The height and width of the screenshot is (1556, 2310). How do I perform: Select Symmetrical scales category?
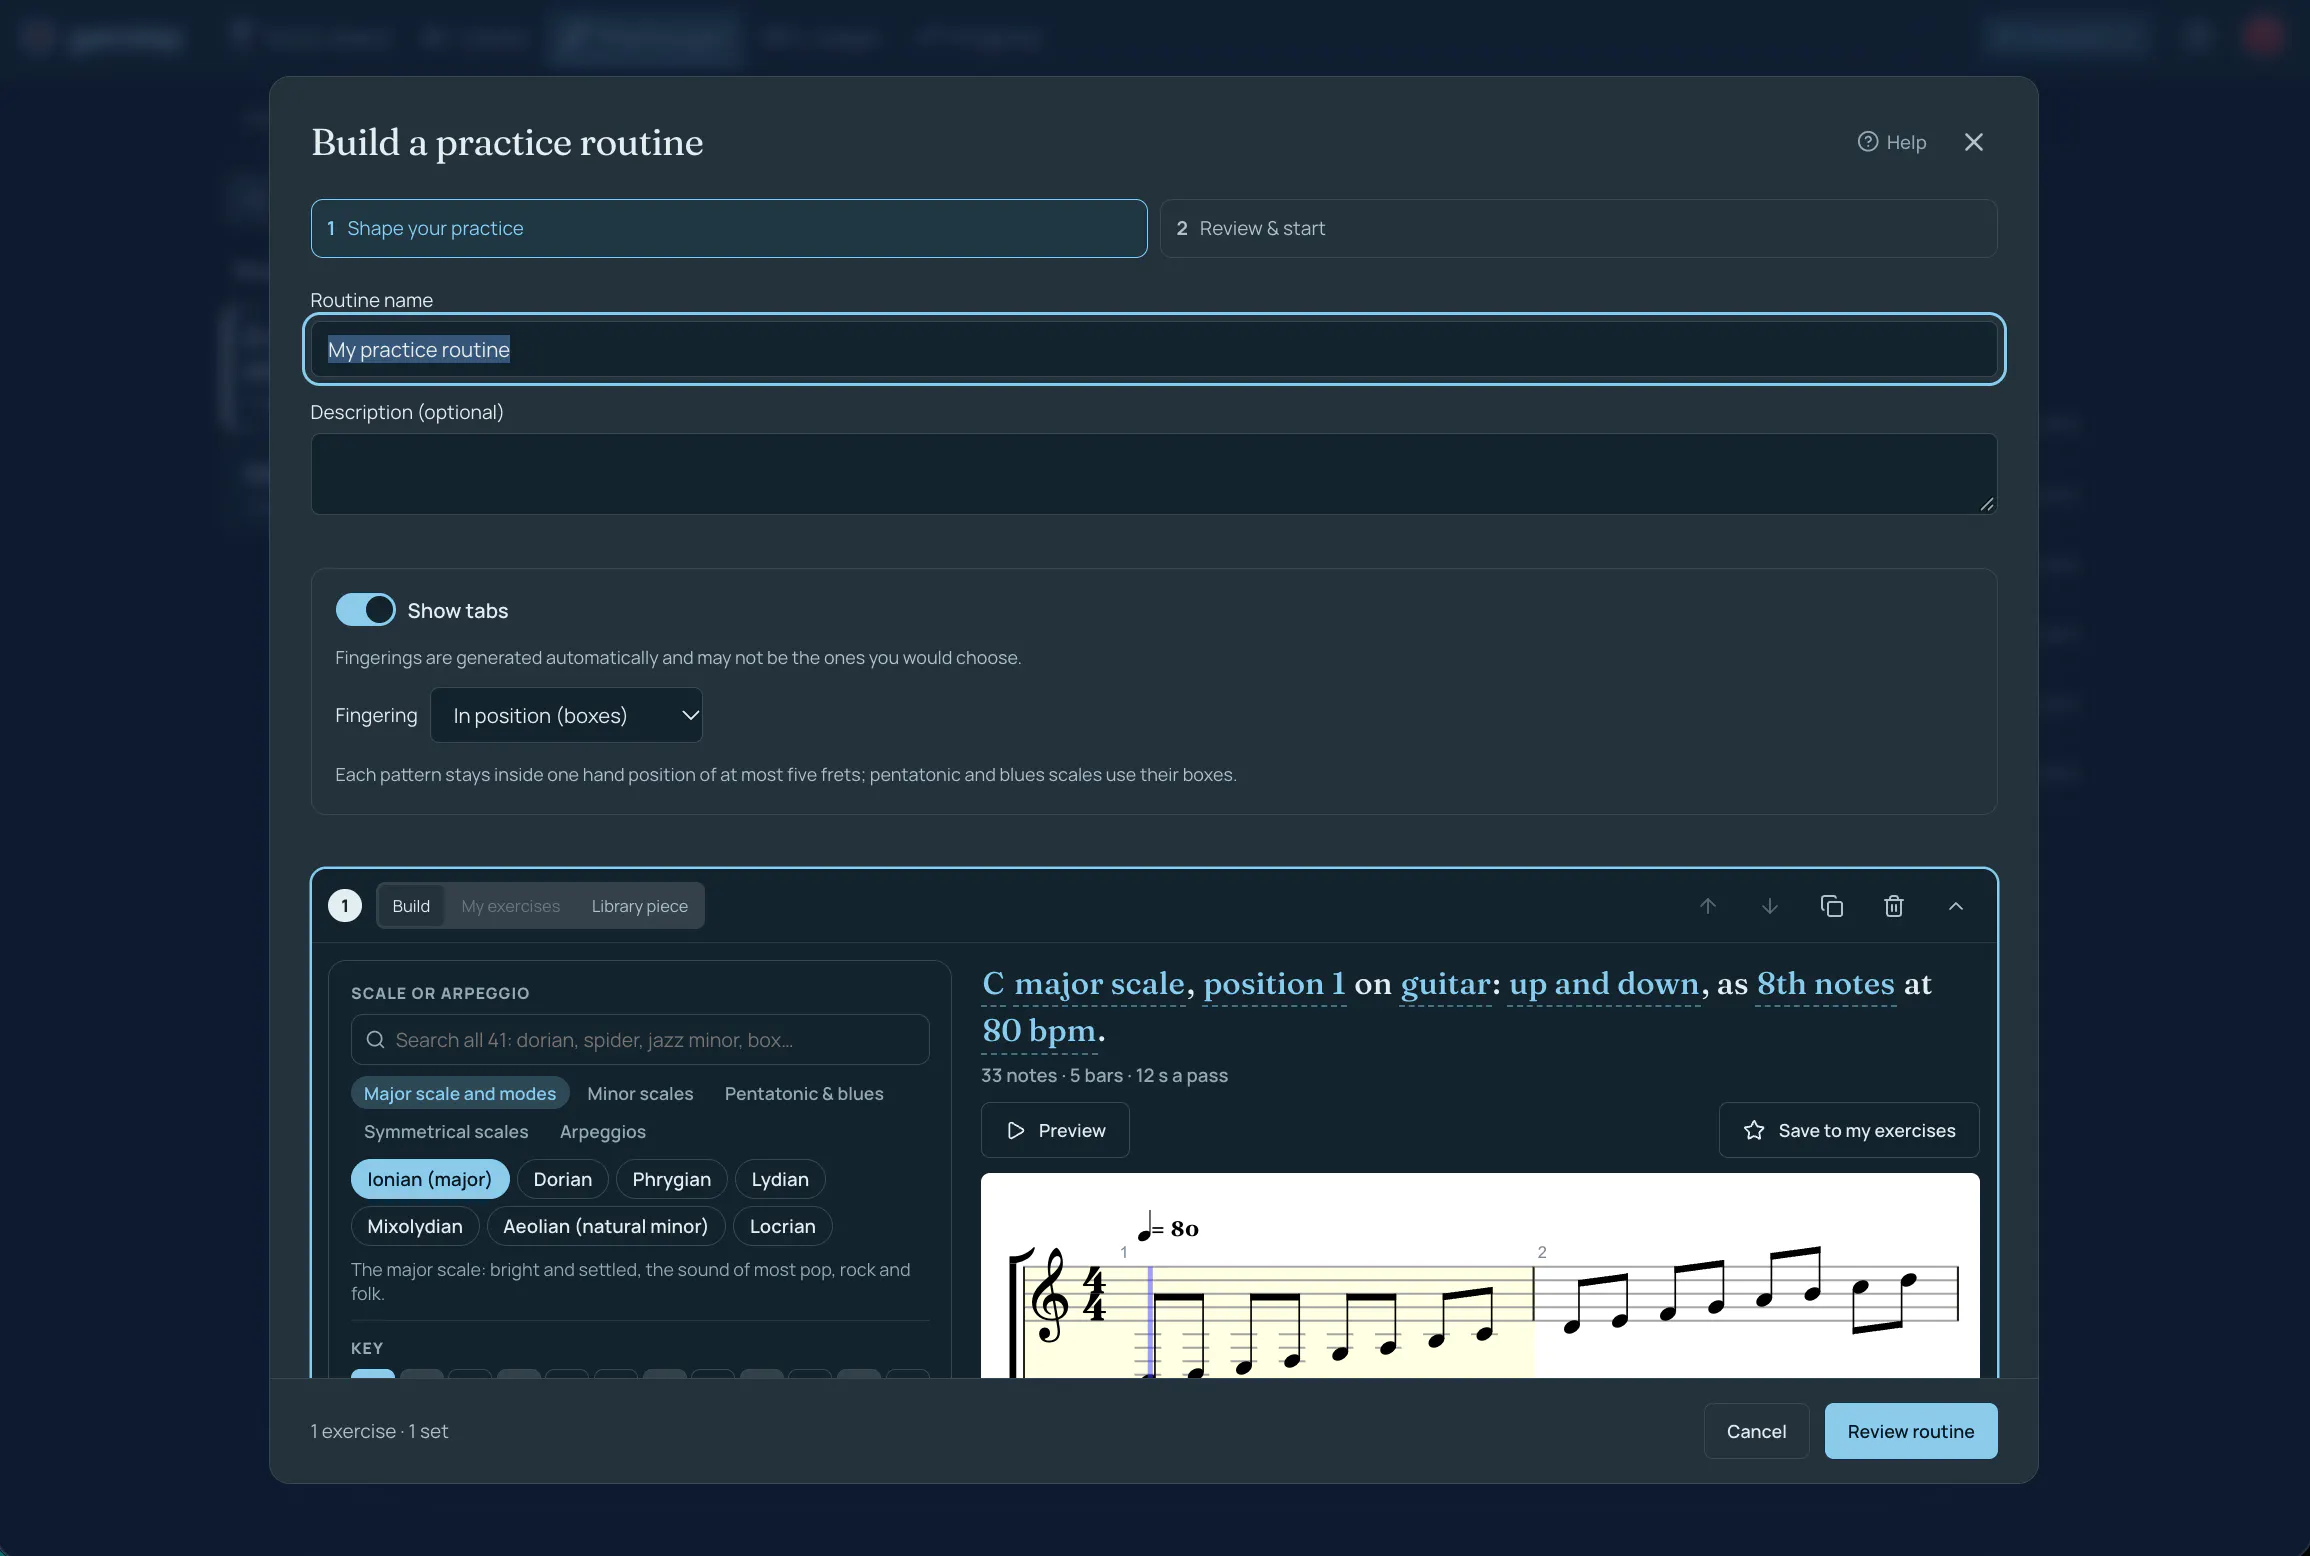pyautogui.click(x=446, y=1131)
